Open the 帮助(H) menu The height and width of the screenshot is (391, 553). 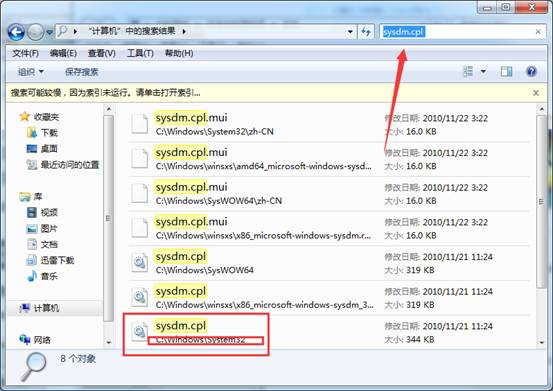pos(179,53)
